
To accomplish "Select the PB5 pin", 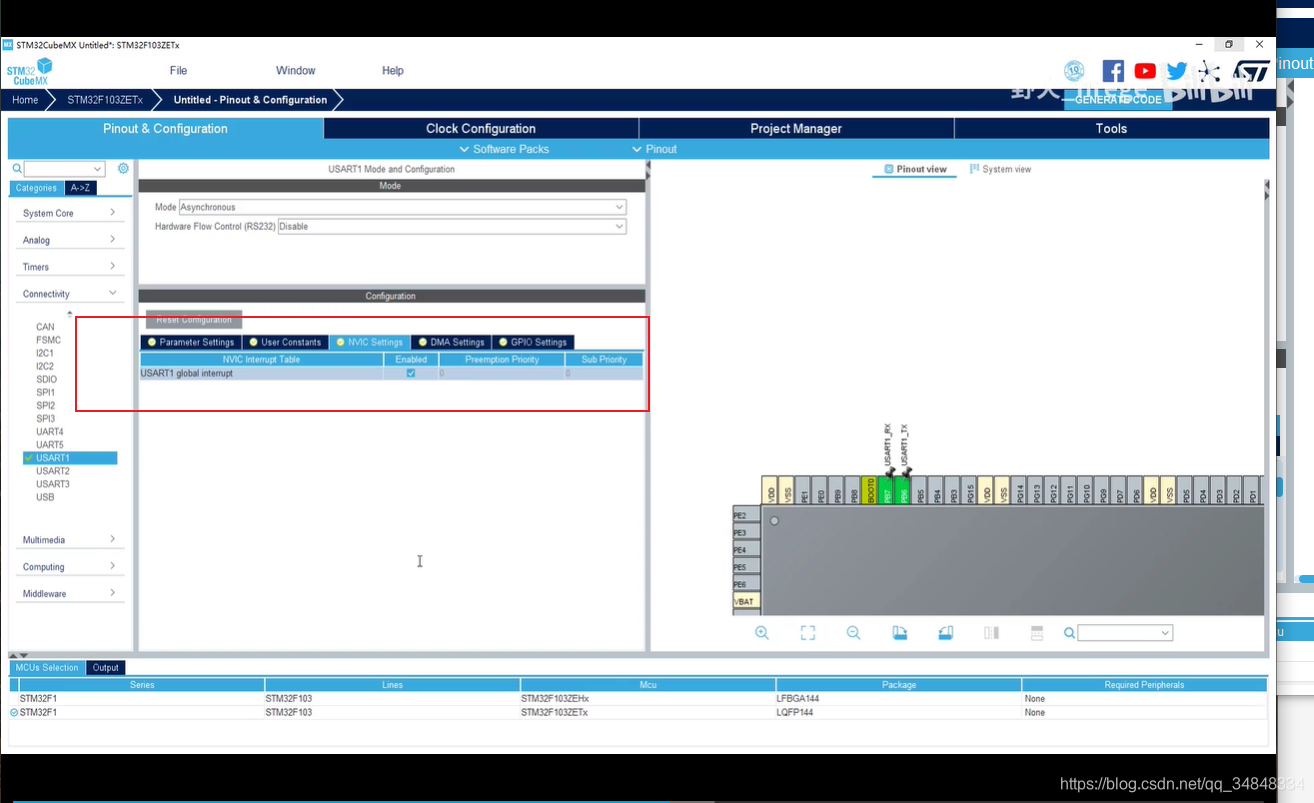I will pyautogui.click(x=920, y=490).
